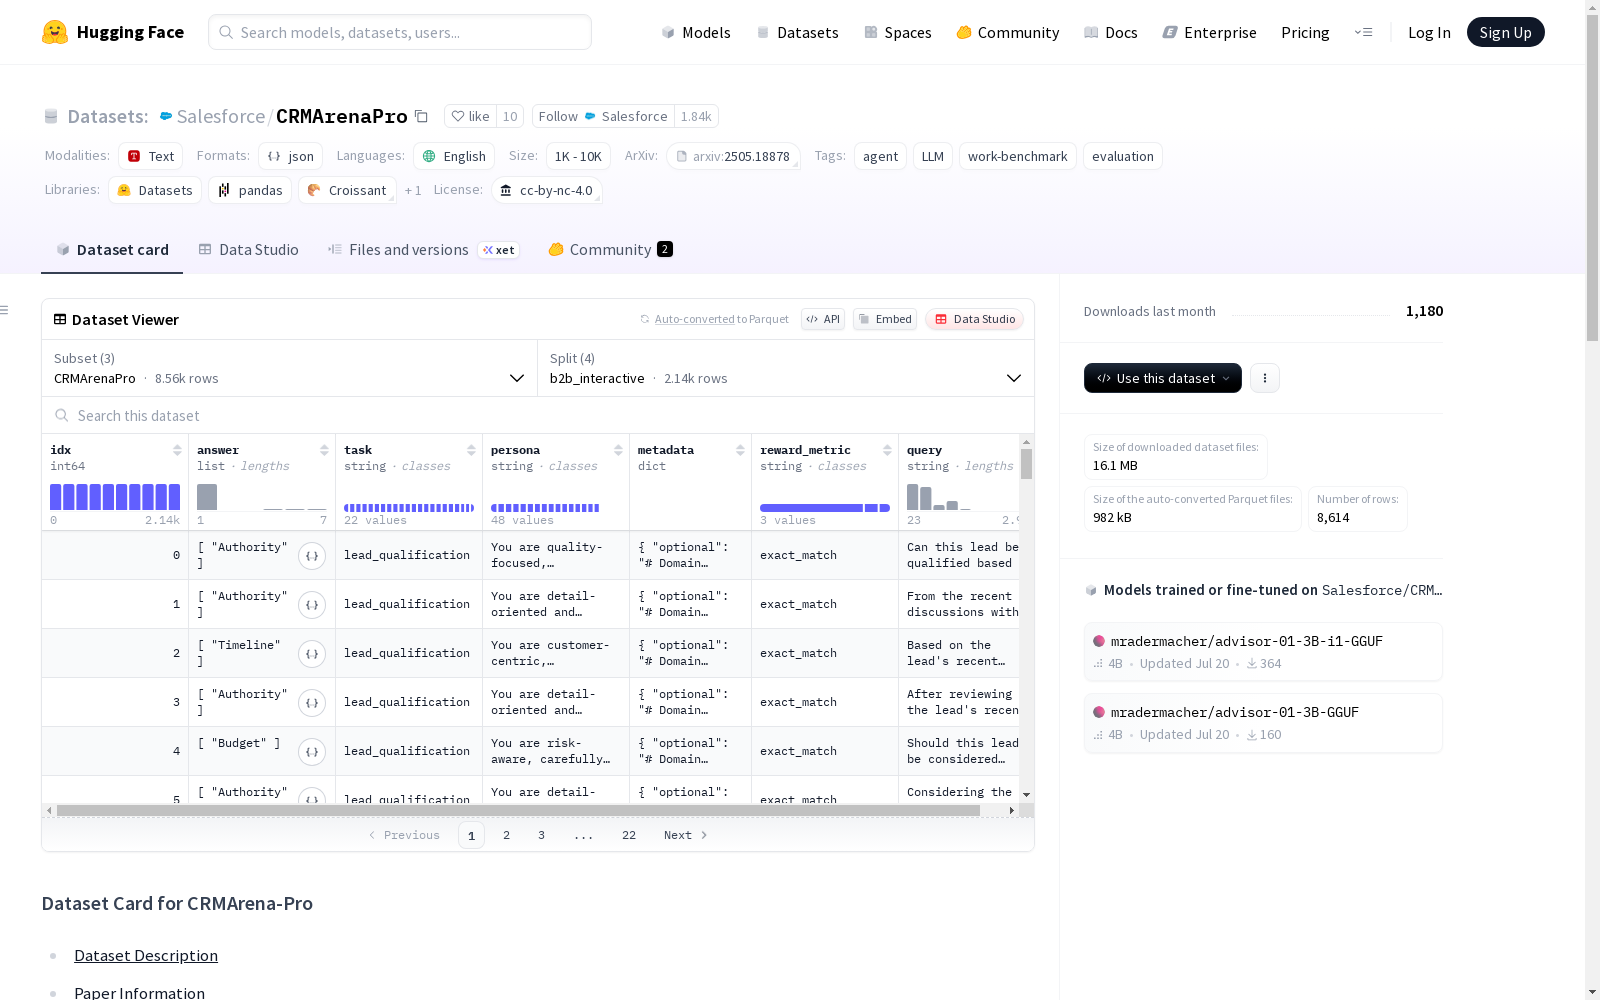Click the idx histogram distribution bars
Viewport: 1600px width, 1000px height.
pos(115,497)
